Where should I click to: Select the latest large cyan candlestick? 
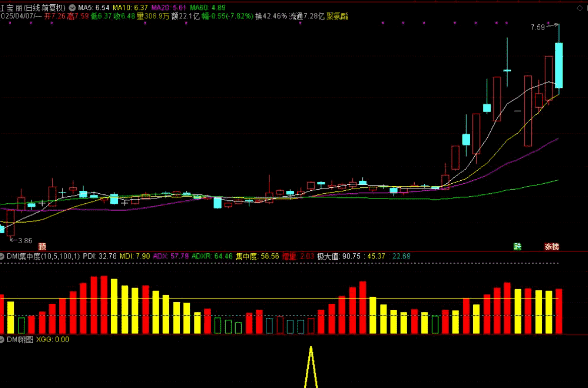coord(559,66)
